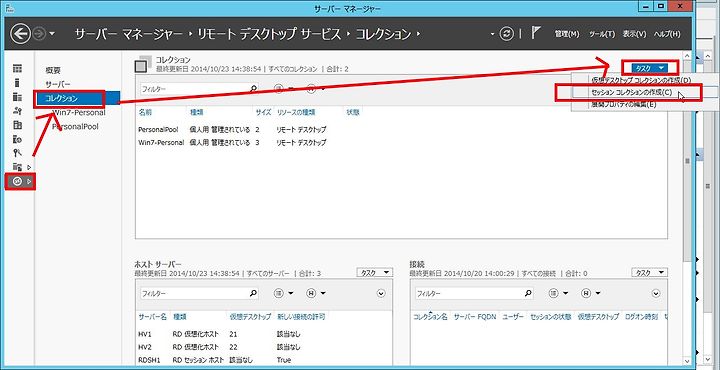The height and width of the screenshot is (370, 720).
Task: Sort host servers by サーバー名 column
Action: (x=153, y=317)
